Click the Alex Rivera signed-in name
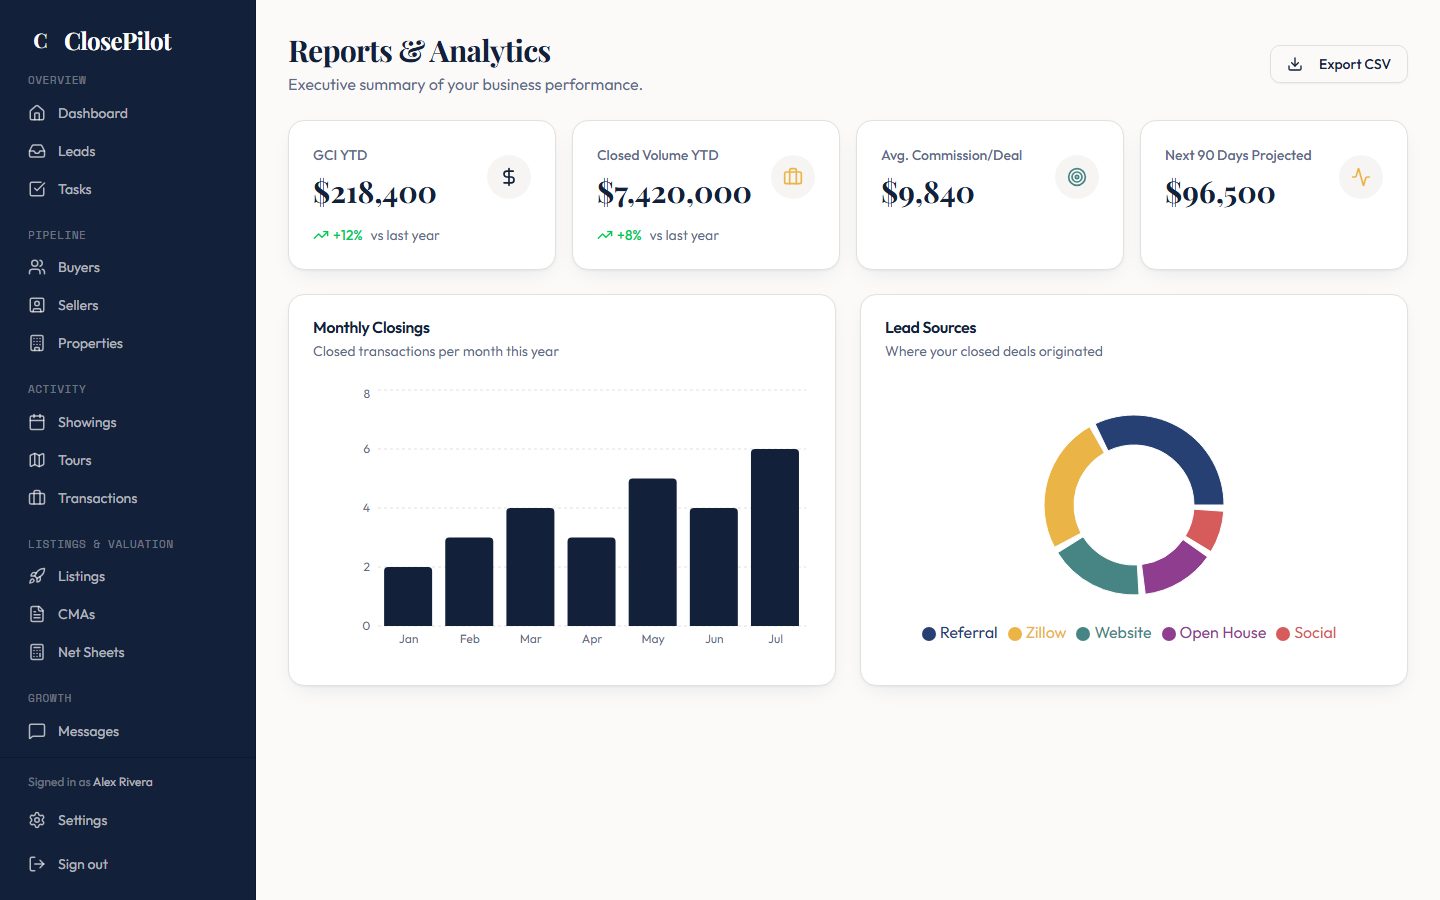The width and height of the screenshot is (1440, 900). tap(123, 782)
